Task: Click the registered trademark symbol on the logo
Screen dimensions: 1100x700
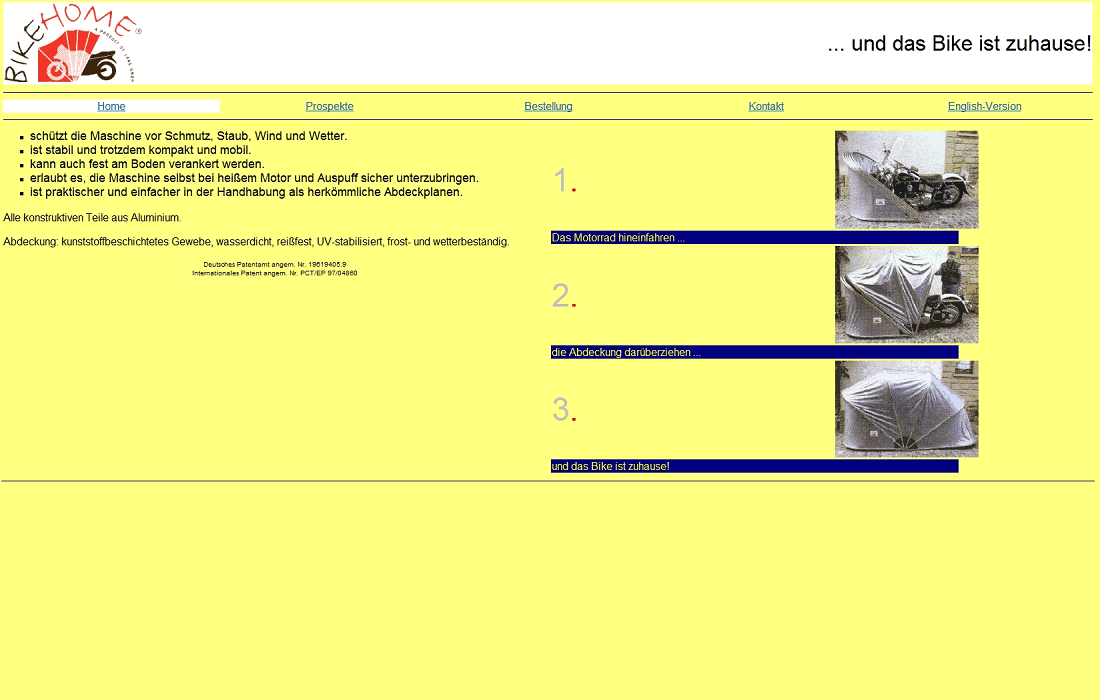Action: [136, 30]
